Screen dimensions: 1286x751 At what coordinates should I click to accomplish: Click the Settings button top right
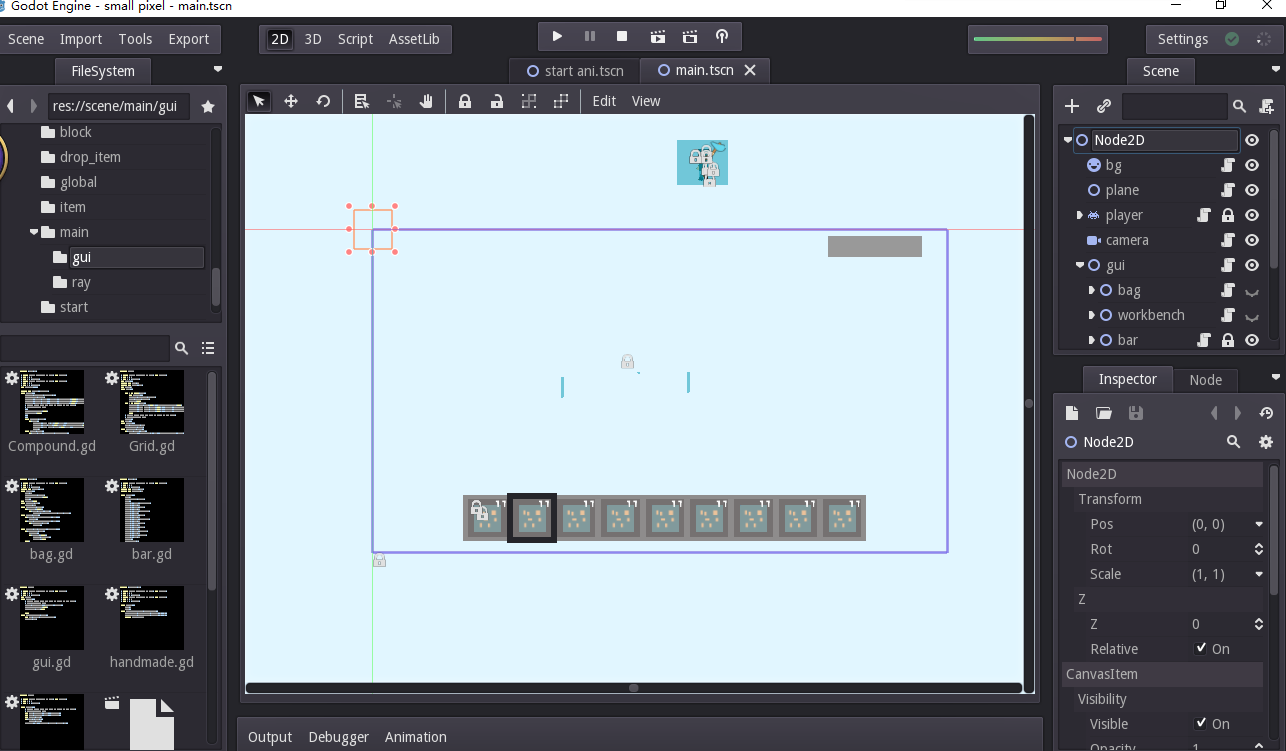pos(1183,39)
